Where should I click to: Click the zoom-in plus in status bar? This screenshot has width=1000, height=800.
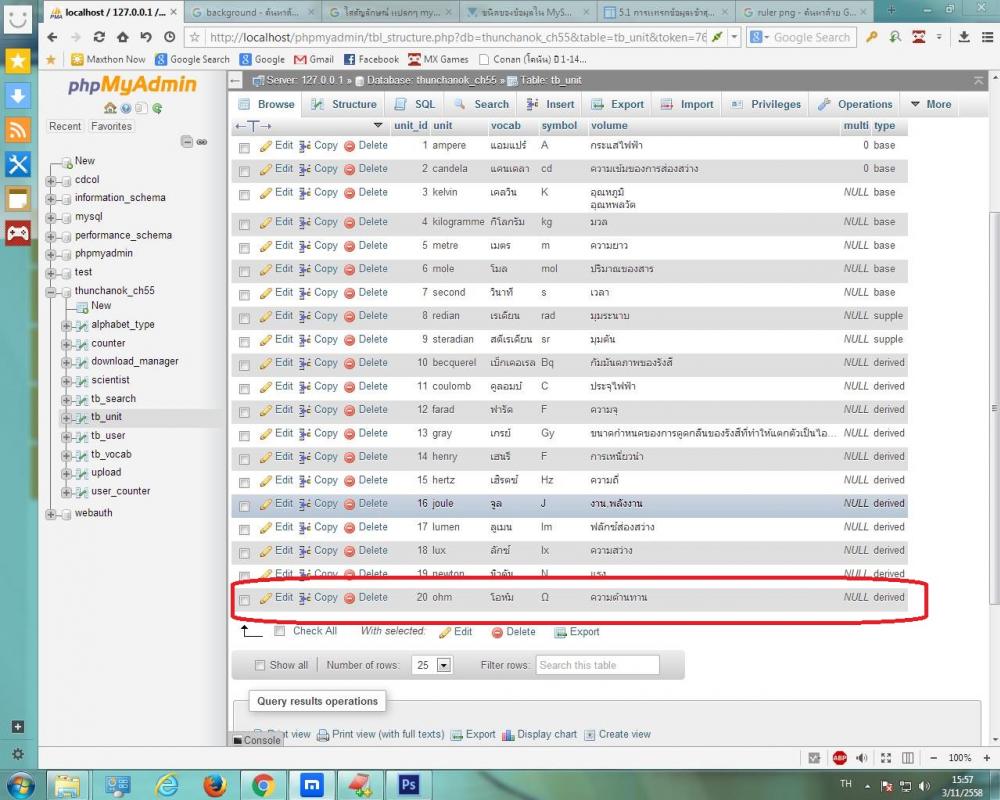pos(987,758)
